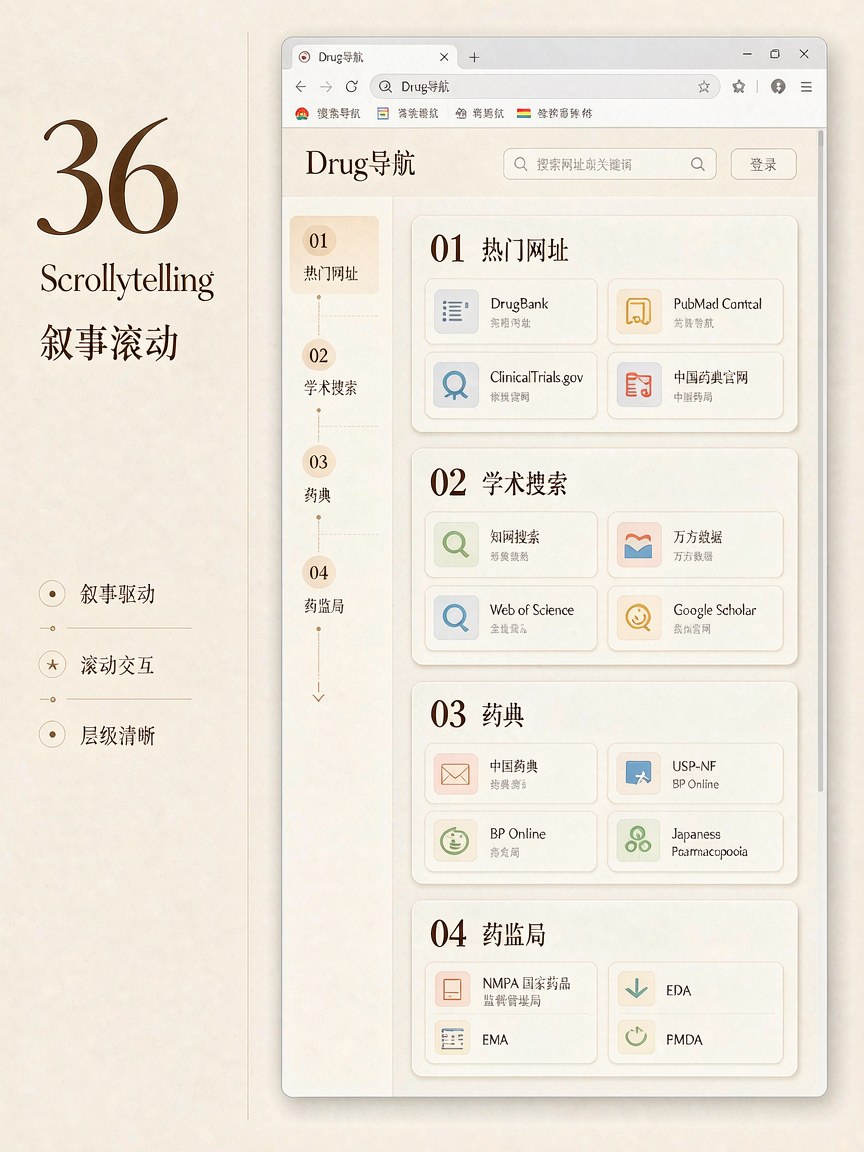Open the ClinicalTrials.gov link text
This screenshot has width=864, height=1152.
coord(536,377)
